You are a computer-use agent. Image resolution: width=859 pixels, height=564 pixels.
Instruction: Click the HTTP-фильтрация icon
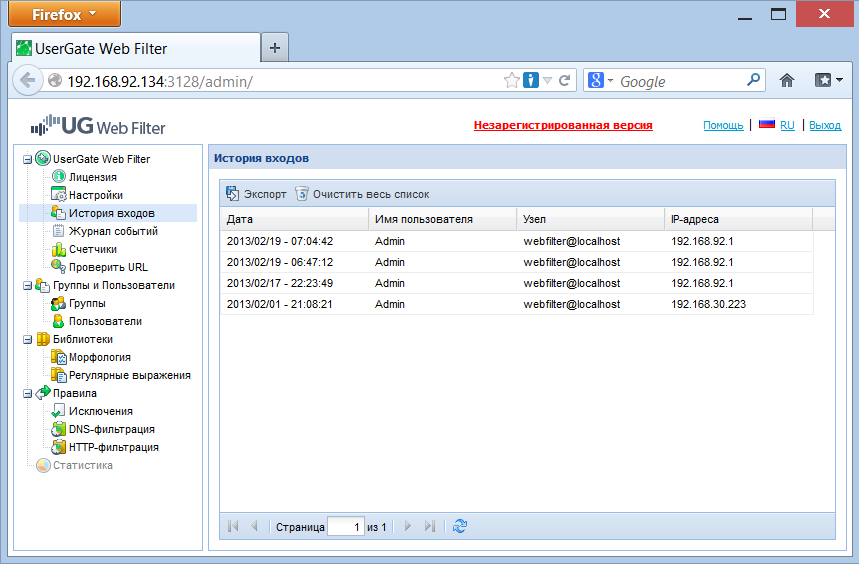click(x=59, y=447)
